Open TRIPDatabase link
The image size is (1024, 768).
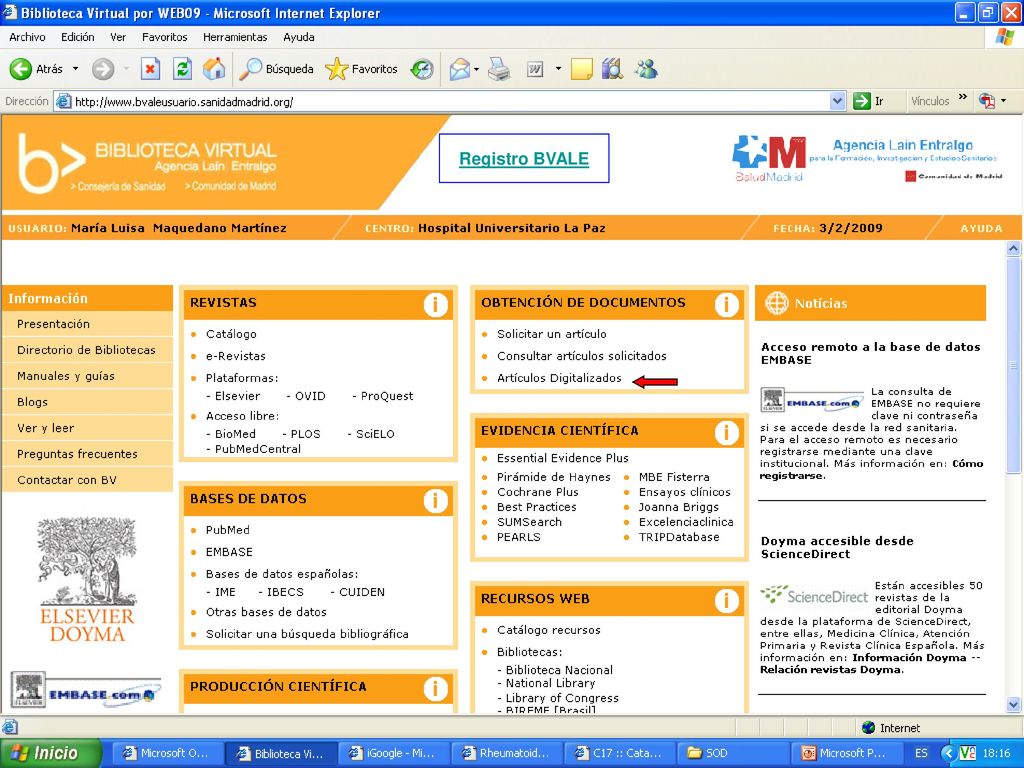point(679,537)
